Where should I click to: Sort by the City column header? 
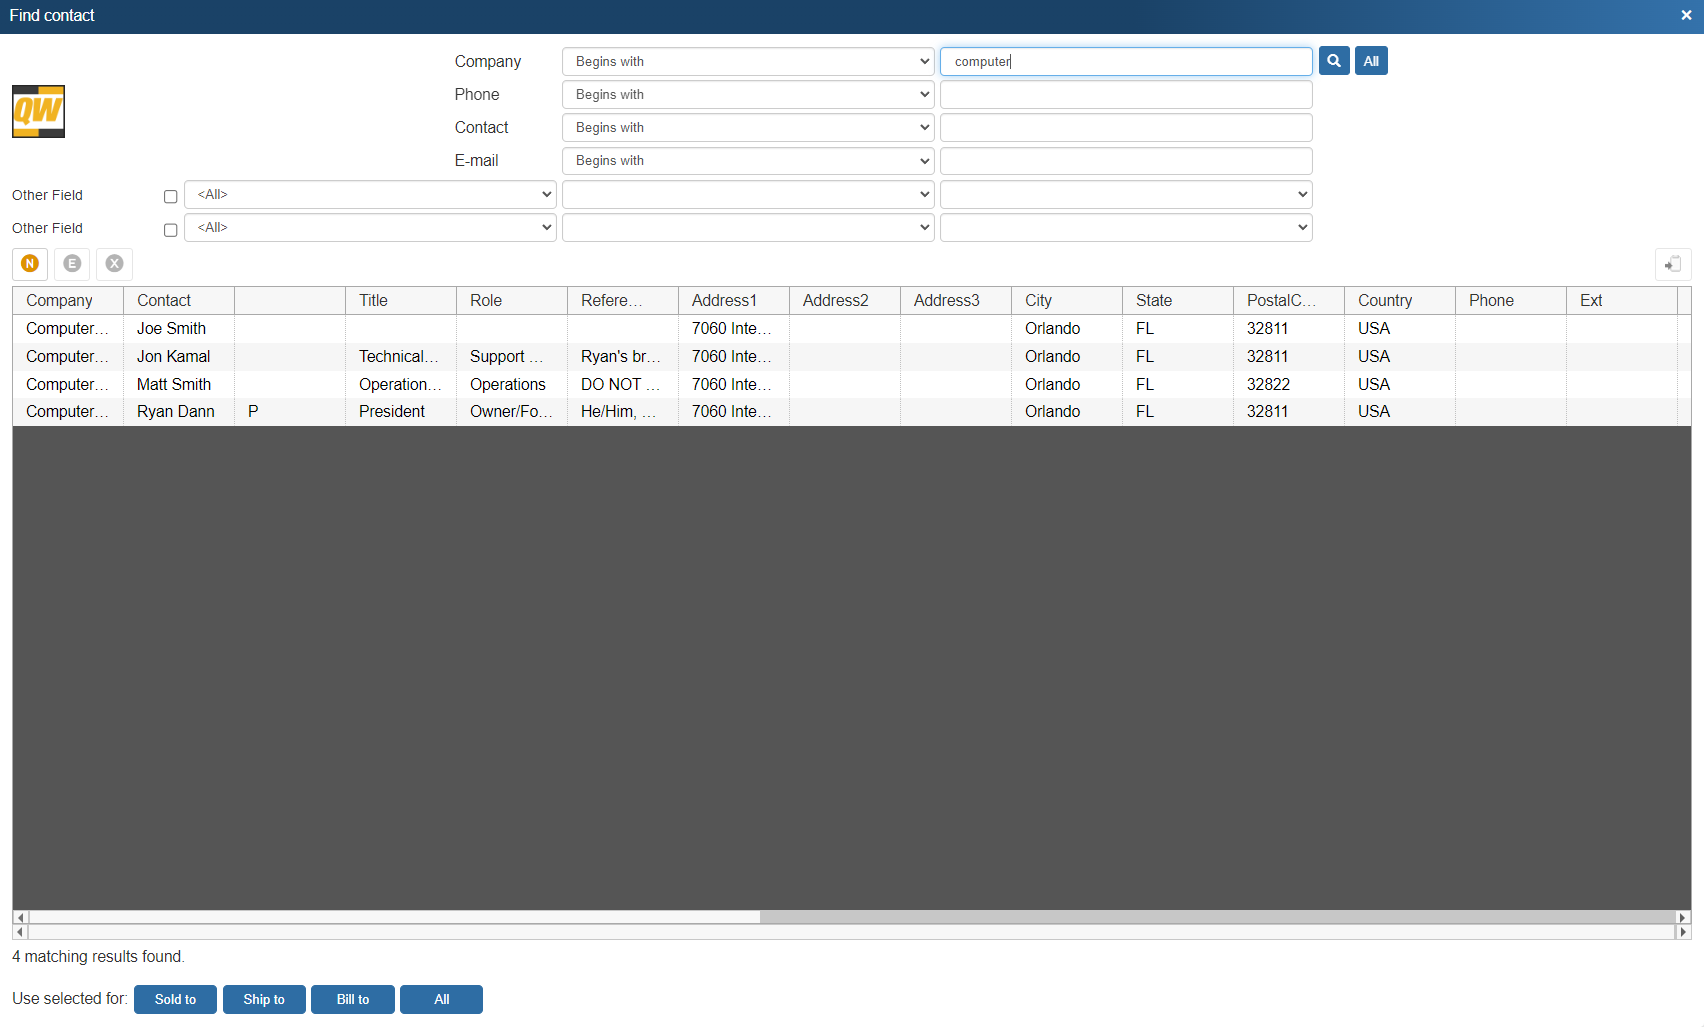pyautogui.click(x=1065, y=300)
